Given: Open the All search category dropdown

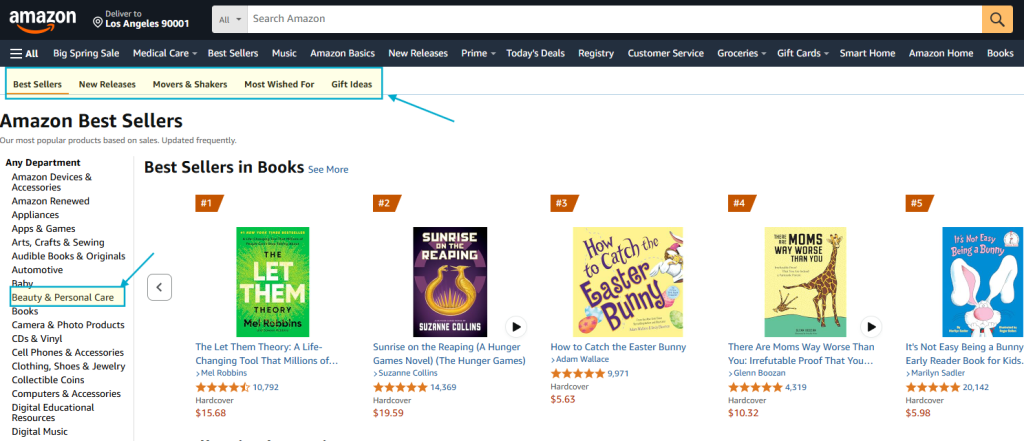Looking at the screenshot, I should 228,19.
